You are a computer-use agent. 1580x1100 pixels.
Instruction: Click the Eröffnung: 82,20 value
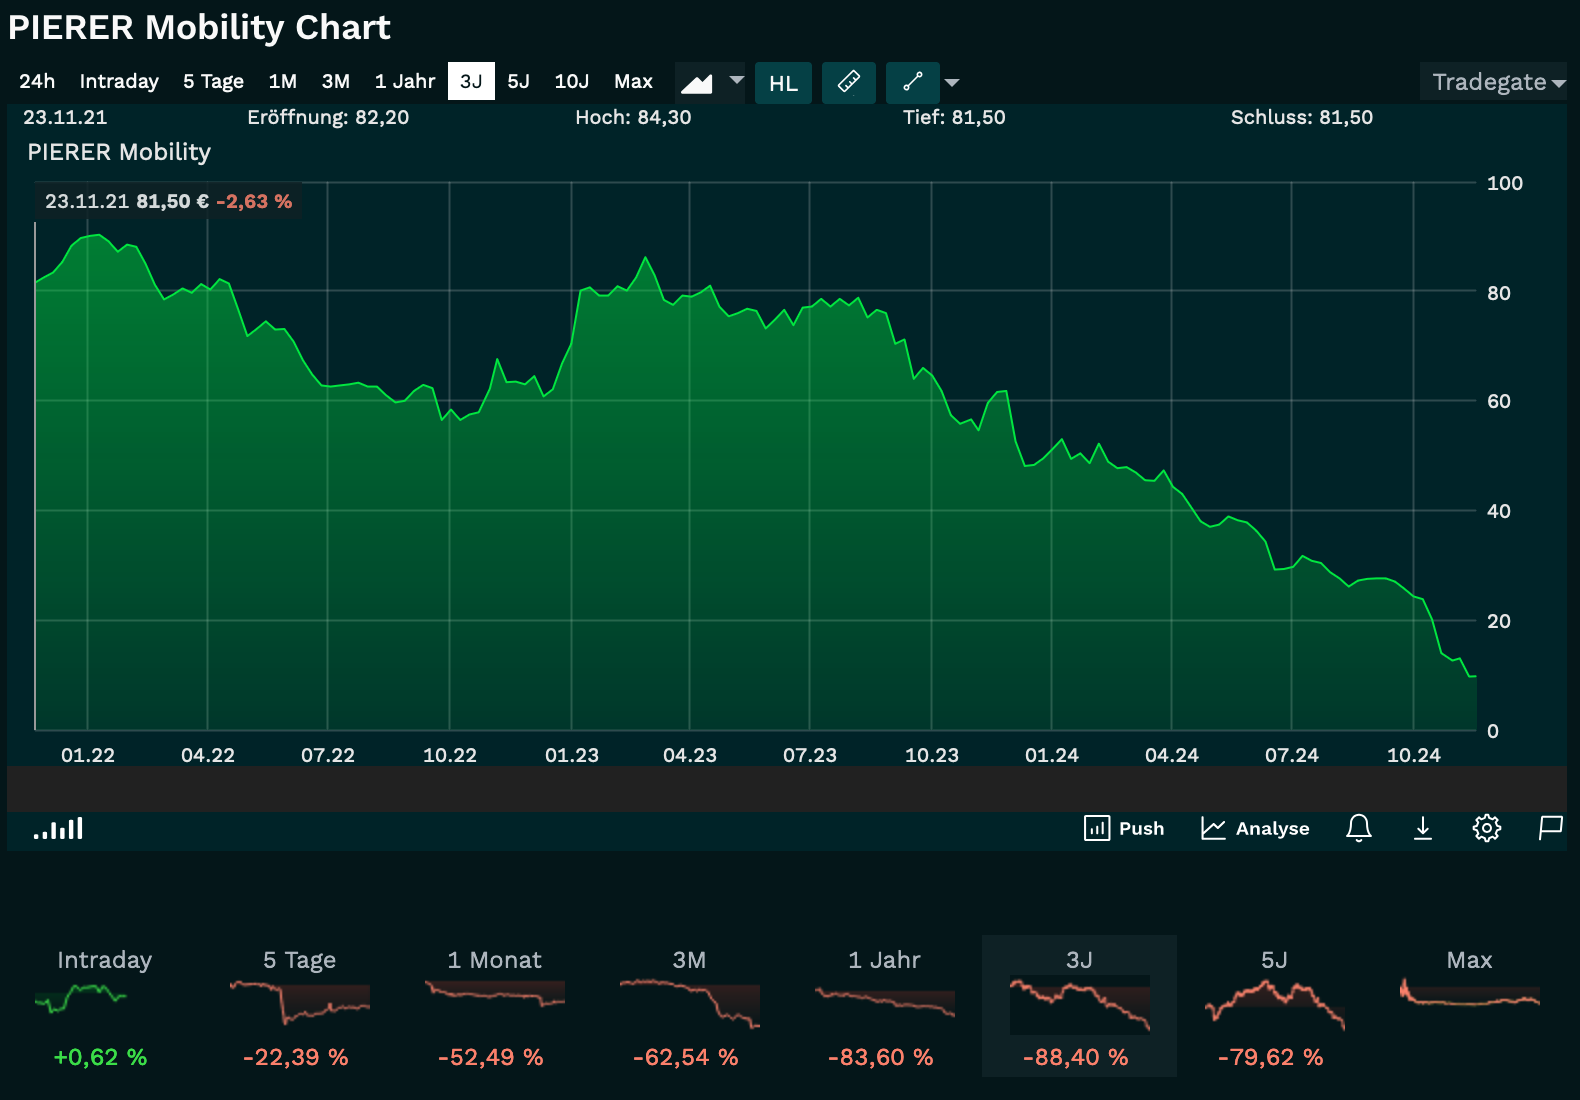click(x=328, y=117)
